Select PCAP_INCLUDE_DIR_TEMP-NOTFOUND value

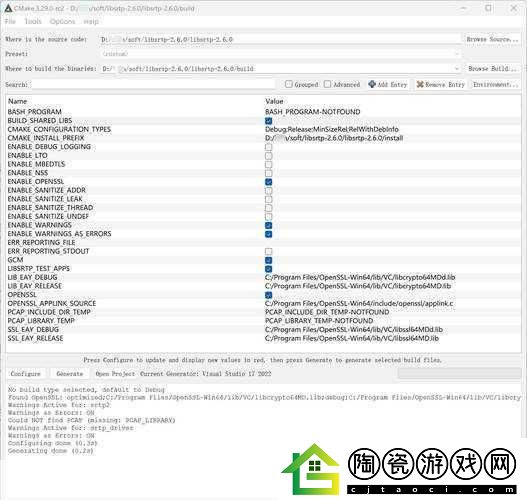(327, 312)
